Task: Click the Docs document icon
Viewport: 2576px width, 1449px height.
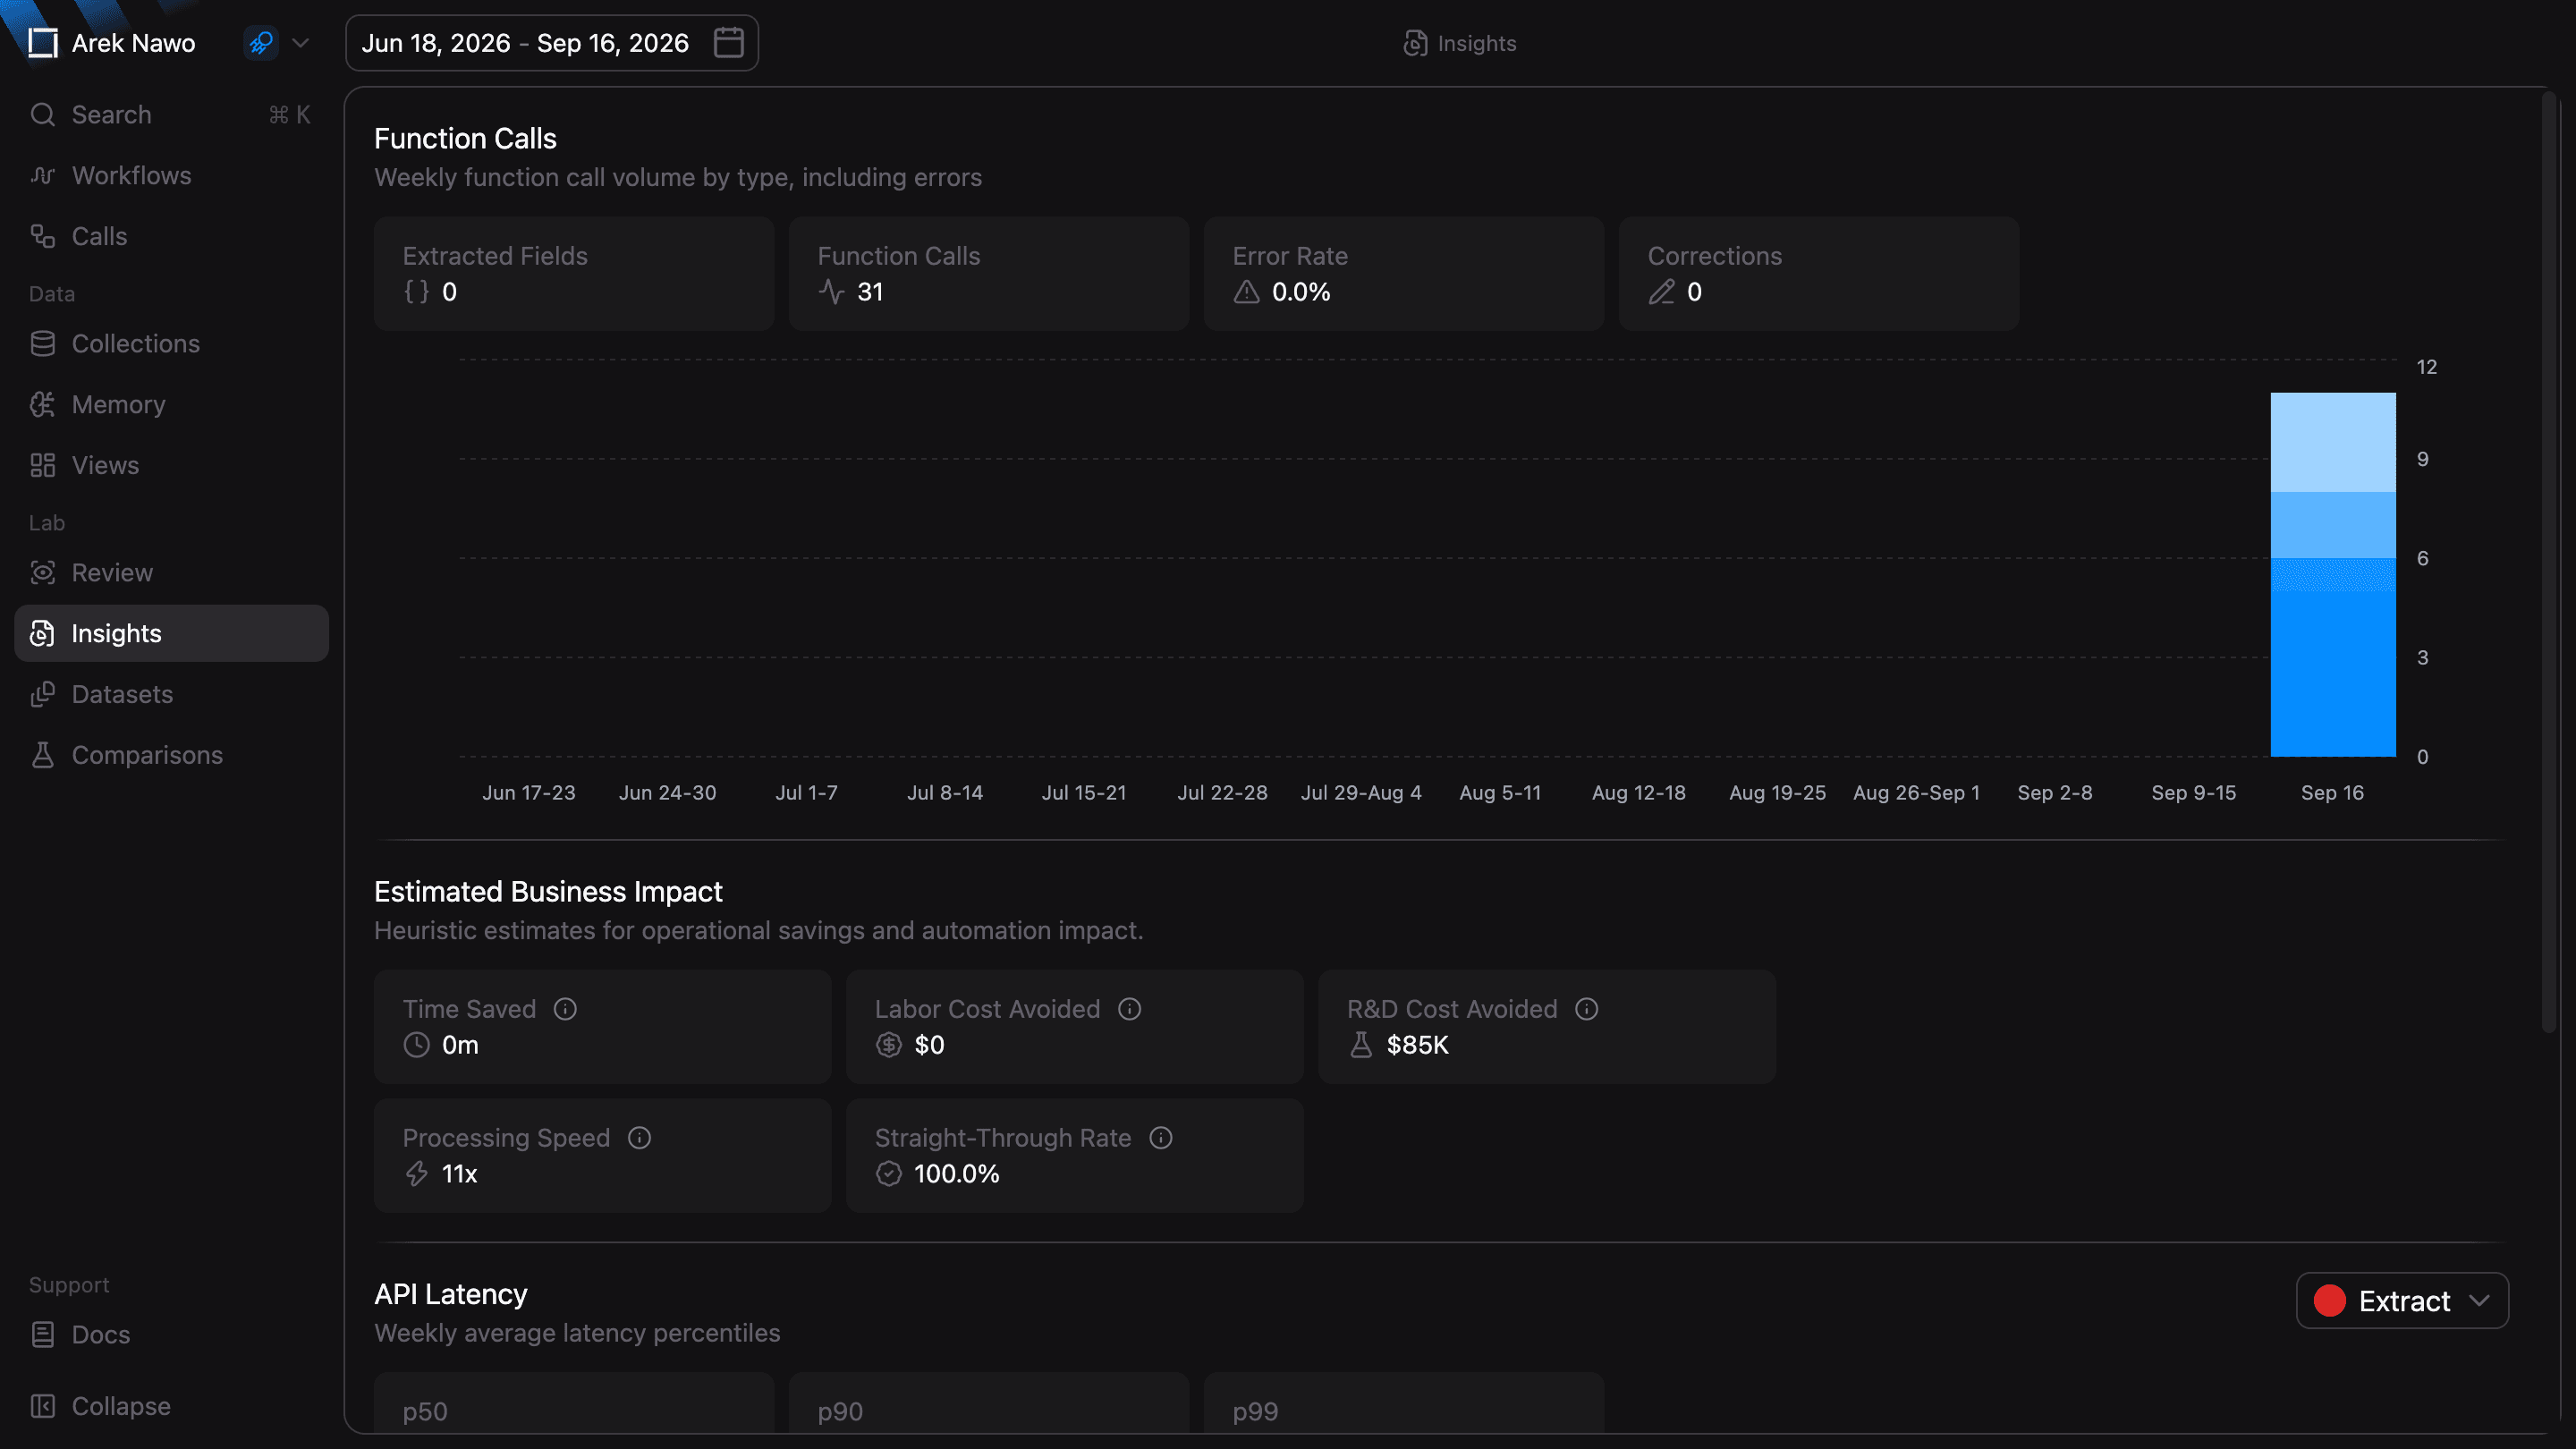Action: pyautogui.click(x=42, y=1336)
